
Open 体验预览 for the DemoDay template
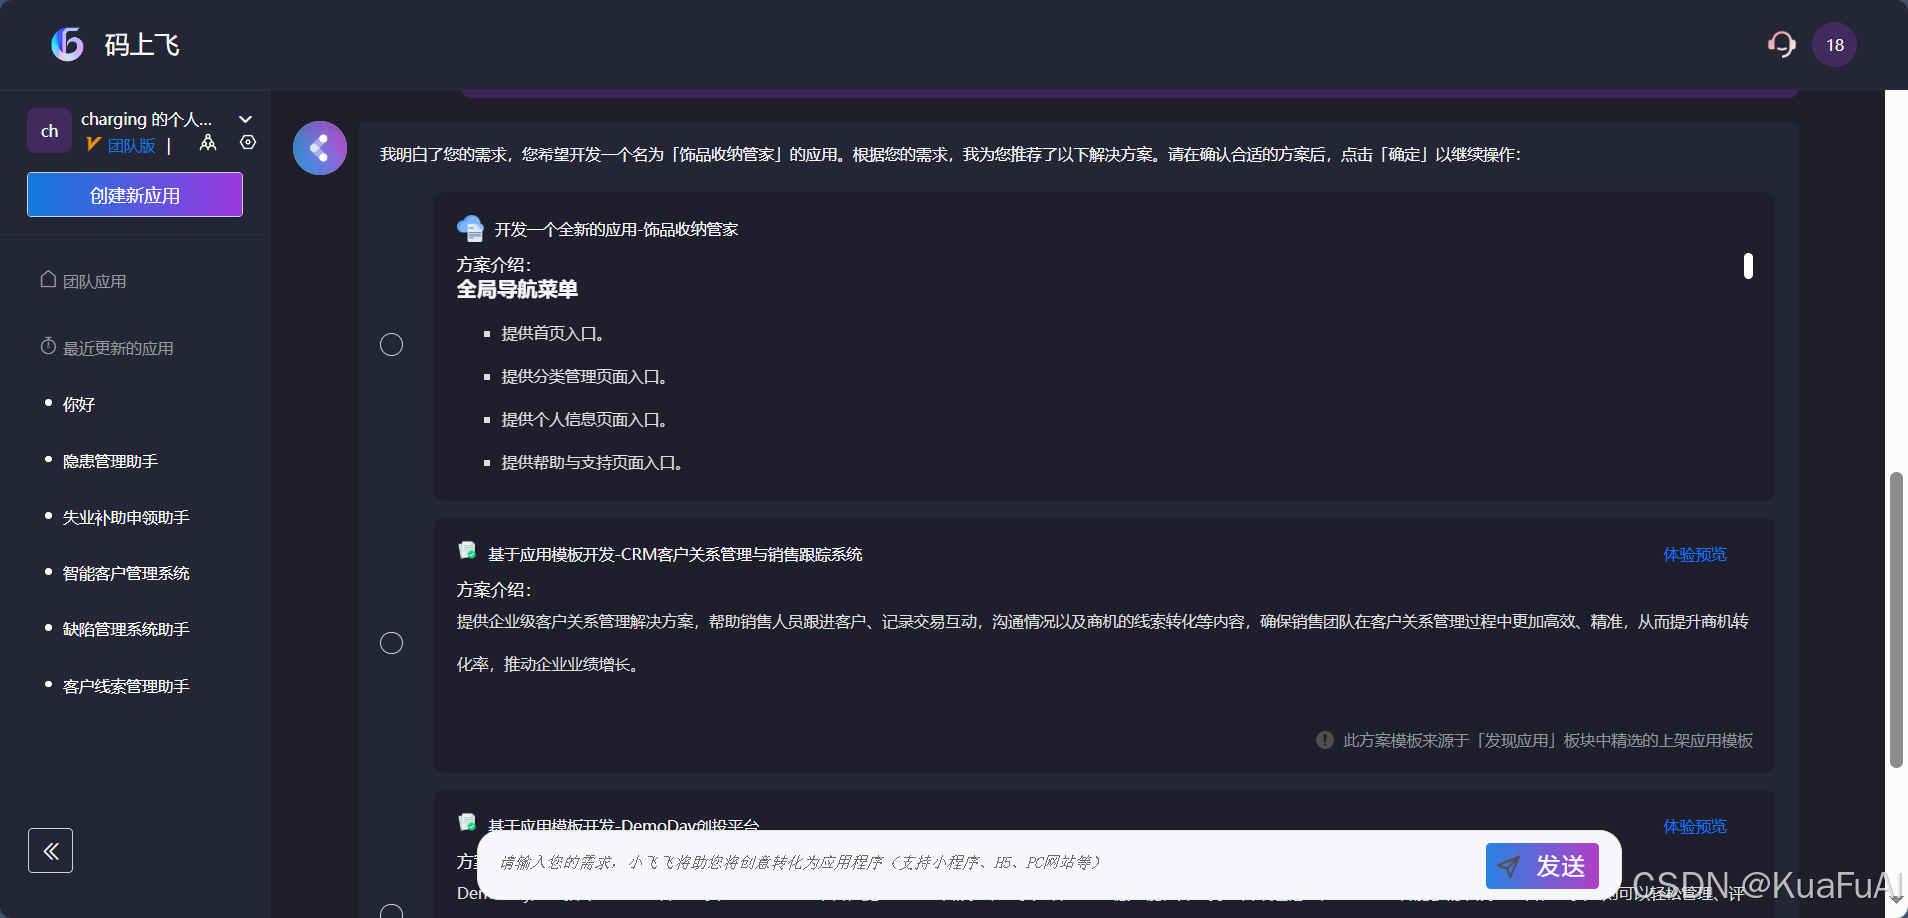click(x=1695, y=826)
